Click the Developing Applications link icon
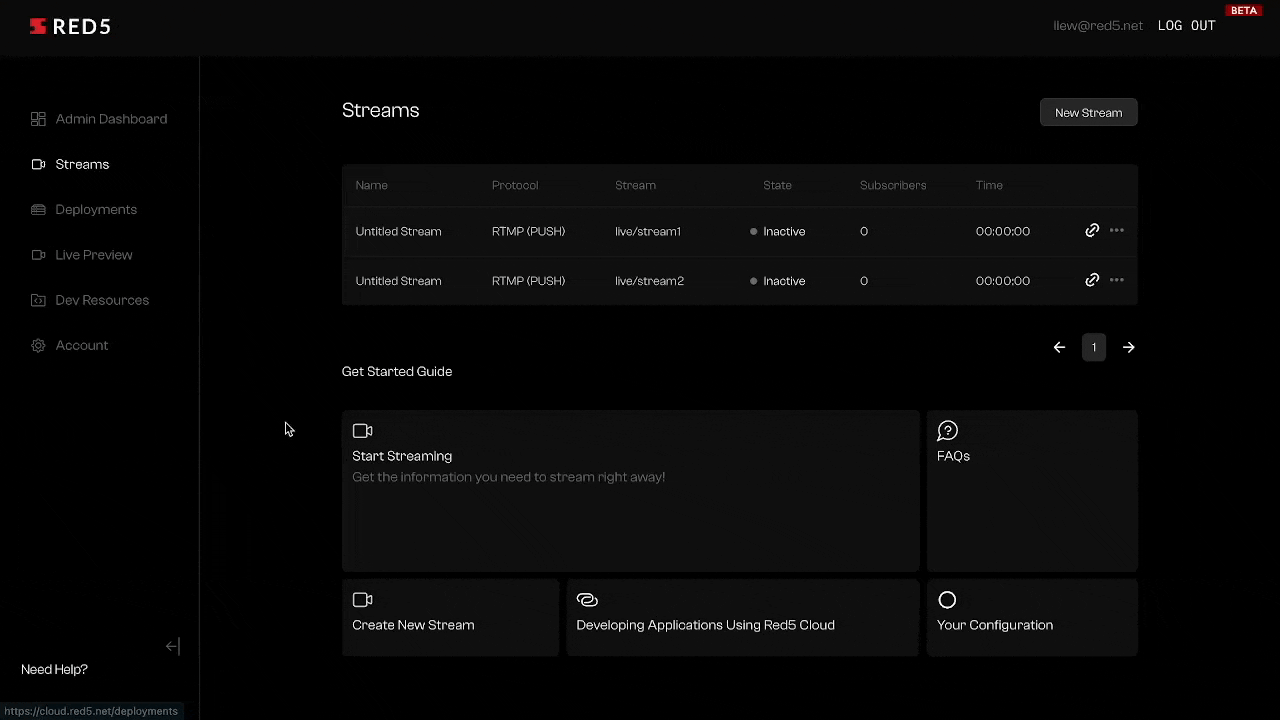This screenshot has height=720, width=1280. tap(587, 600)
